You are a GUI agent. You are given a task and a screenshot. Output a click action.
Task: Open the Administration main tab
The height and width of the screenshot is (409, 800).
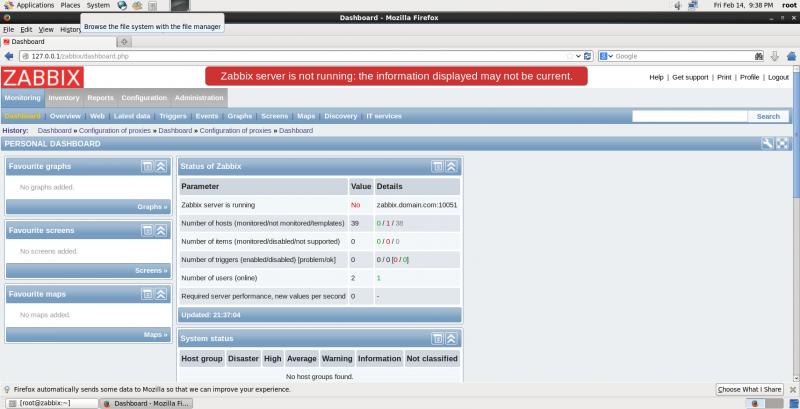pyautogui.click(x=199, y=98)
